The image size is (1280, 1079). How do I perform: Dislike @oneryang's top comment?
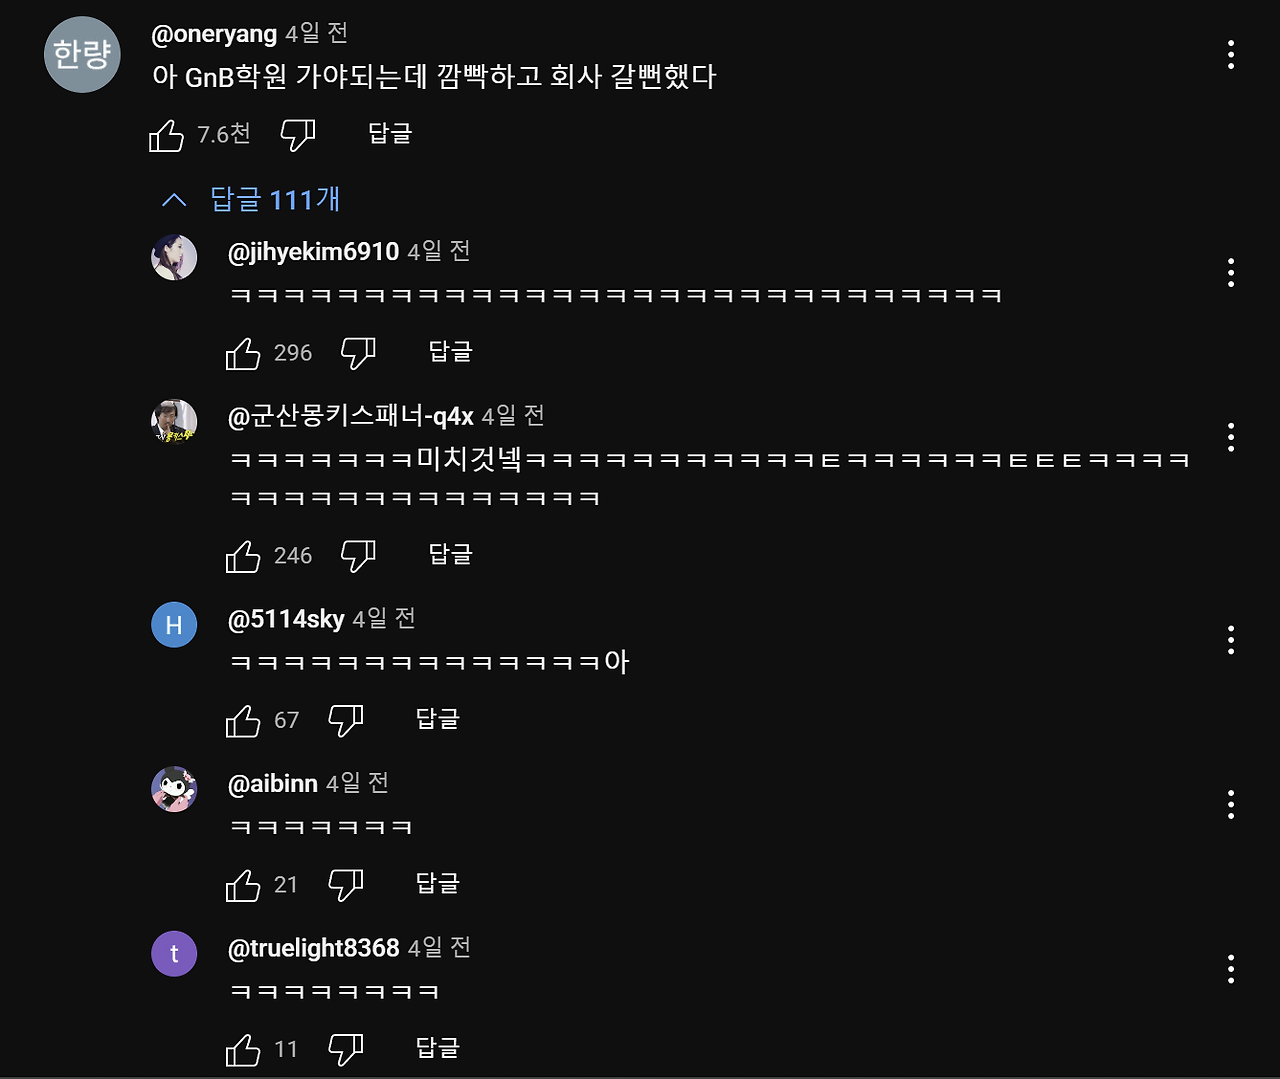(x=300, y=133)
